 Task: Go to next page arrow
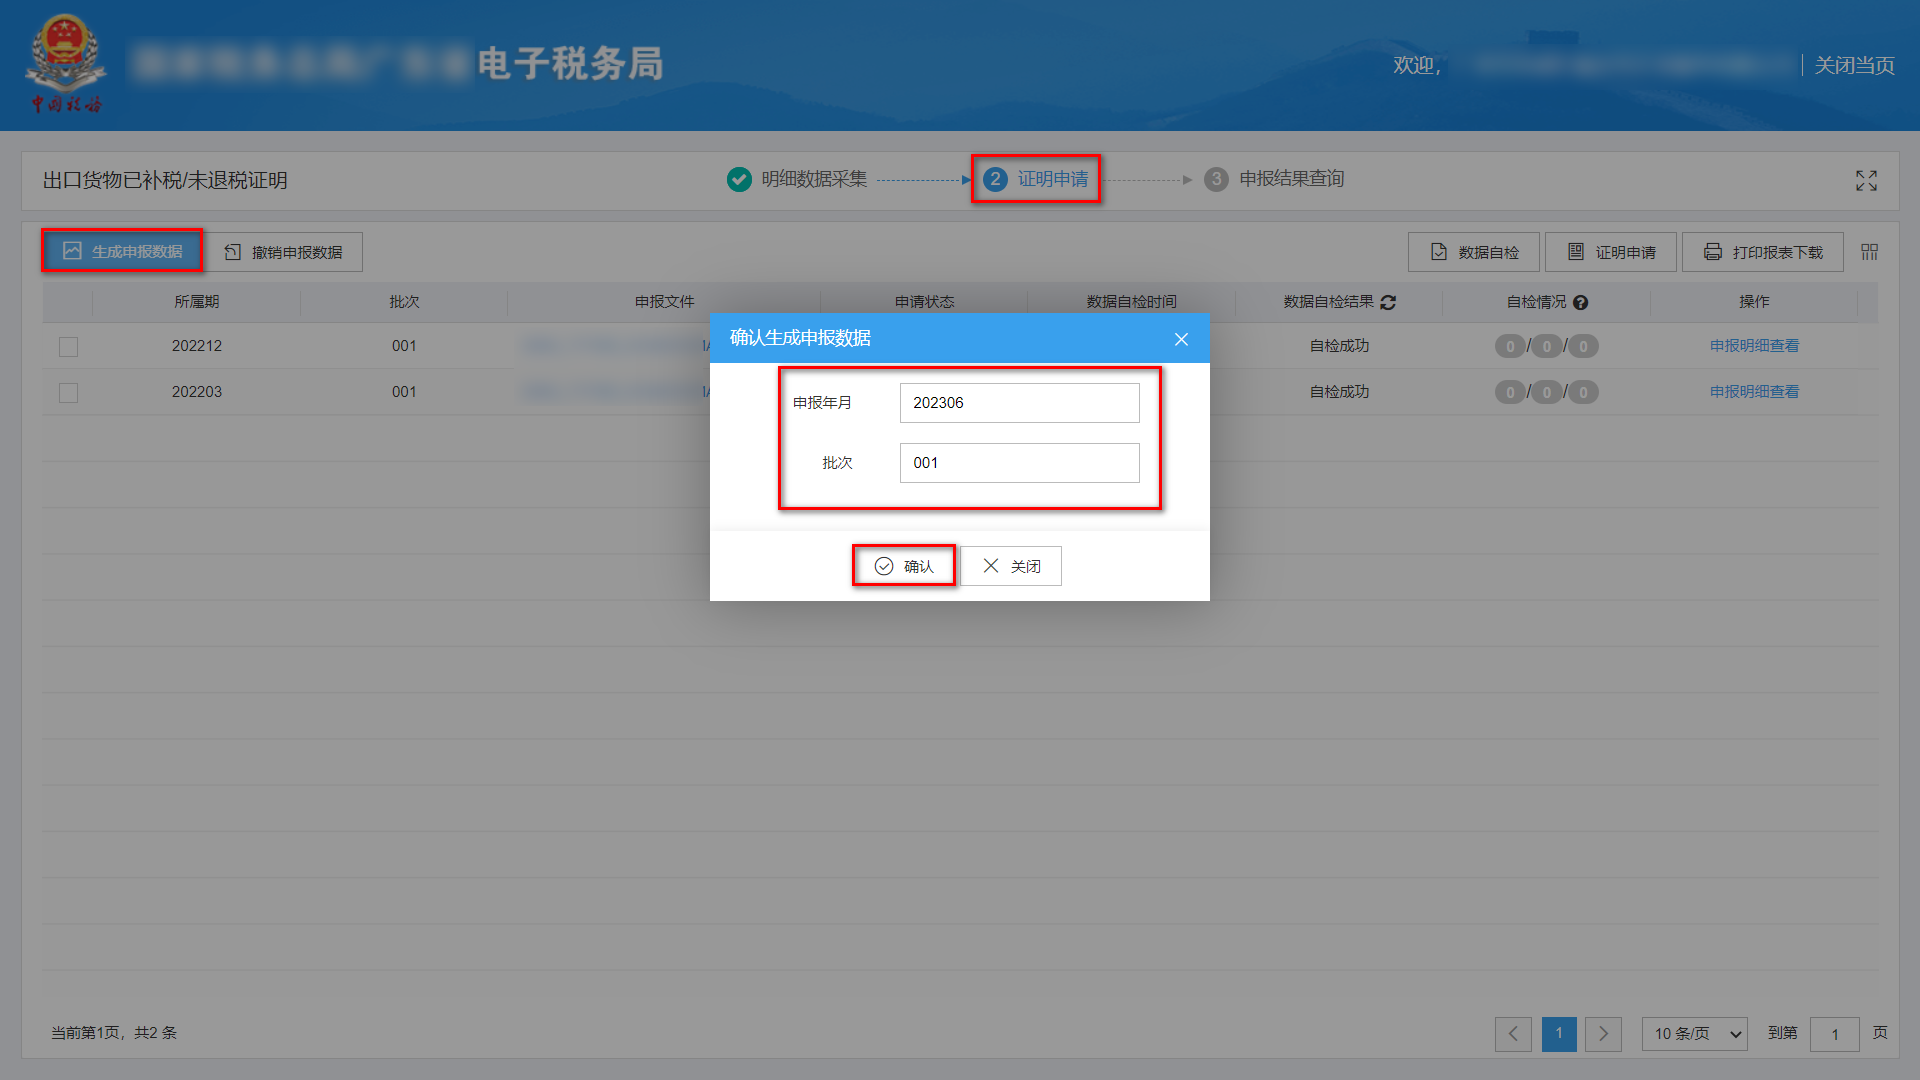coord(1603,1033)
